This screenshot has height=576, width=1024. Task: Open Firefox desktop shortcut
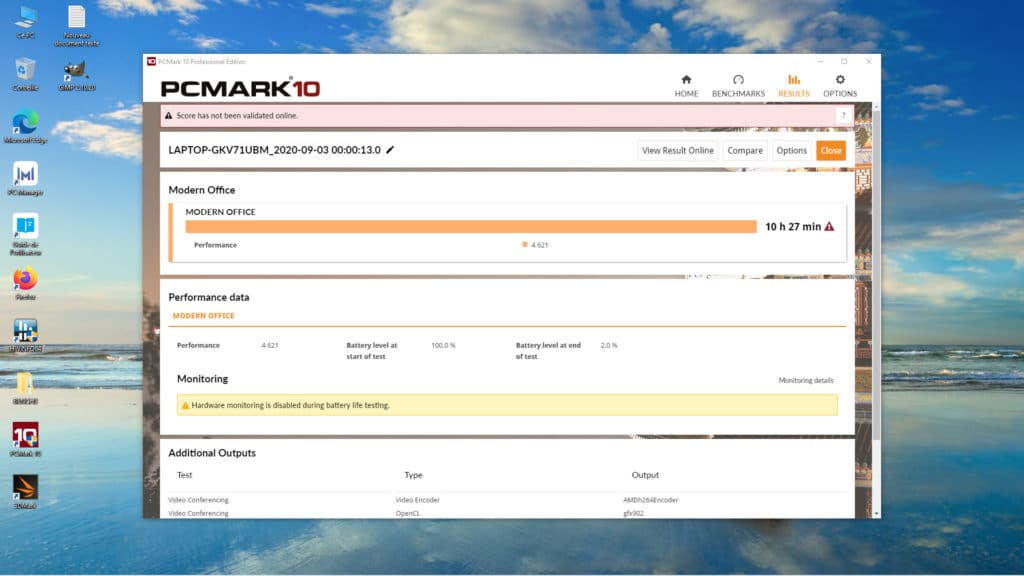(25, 283)
